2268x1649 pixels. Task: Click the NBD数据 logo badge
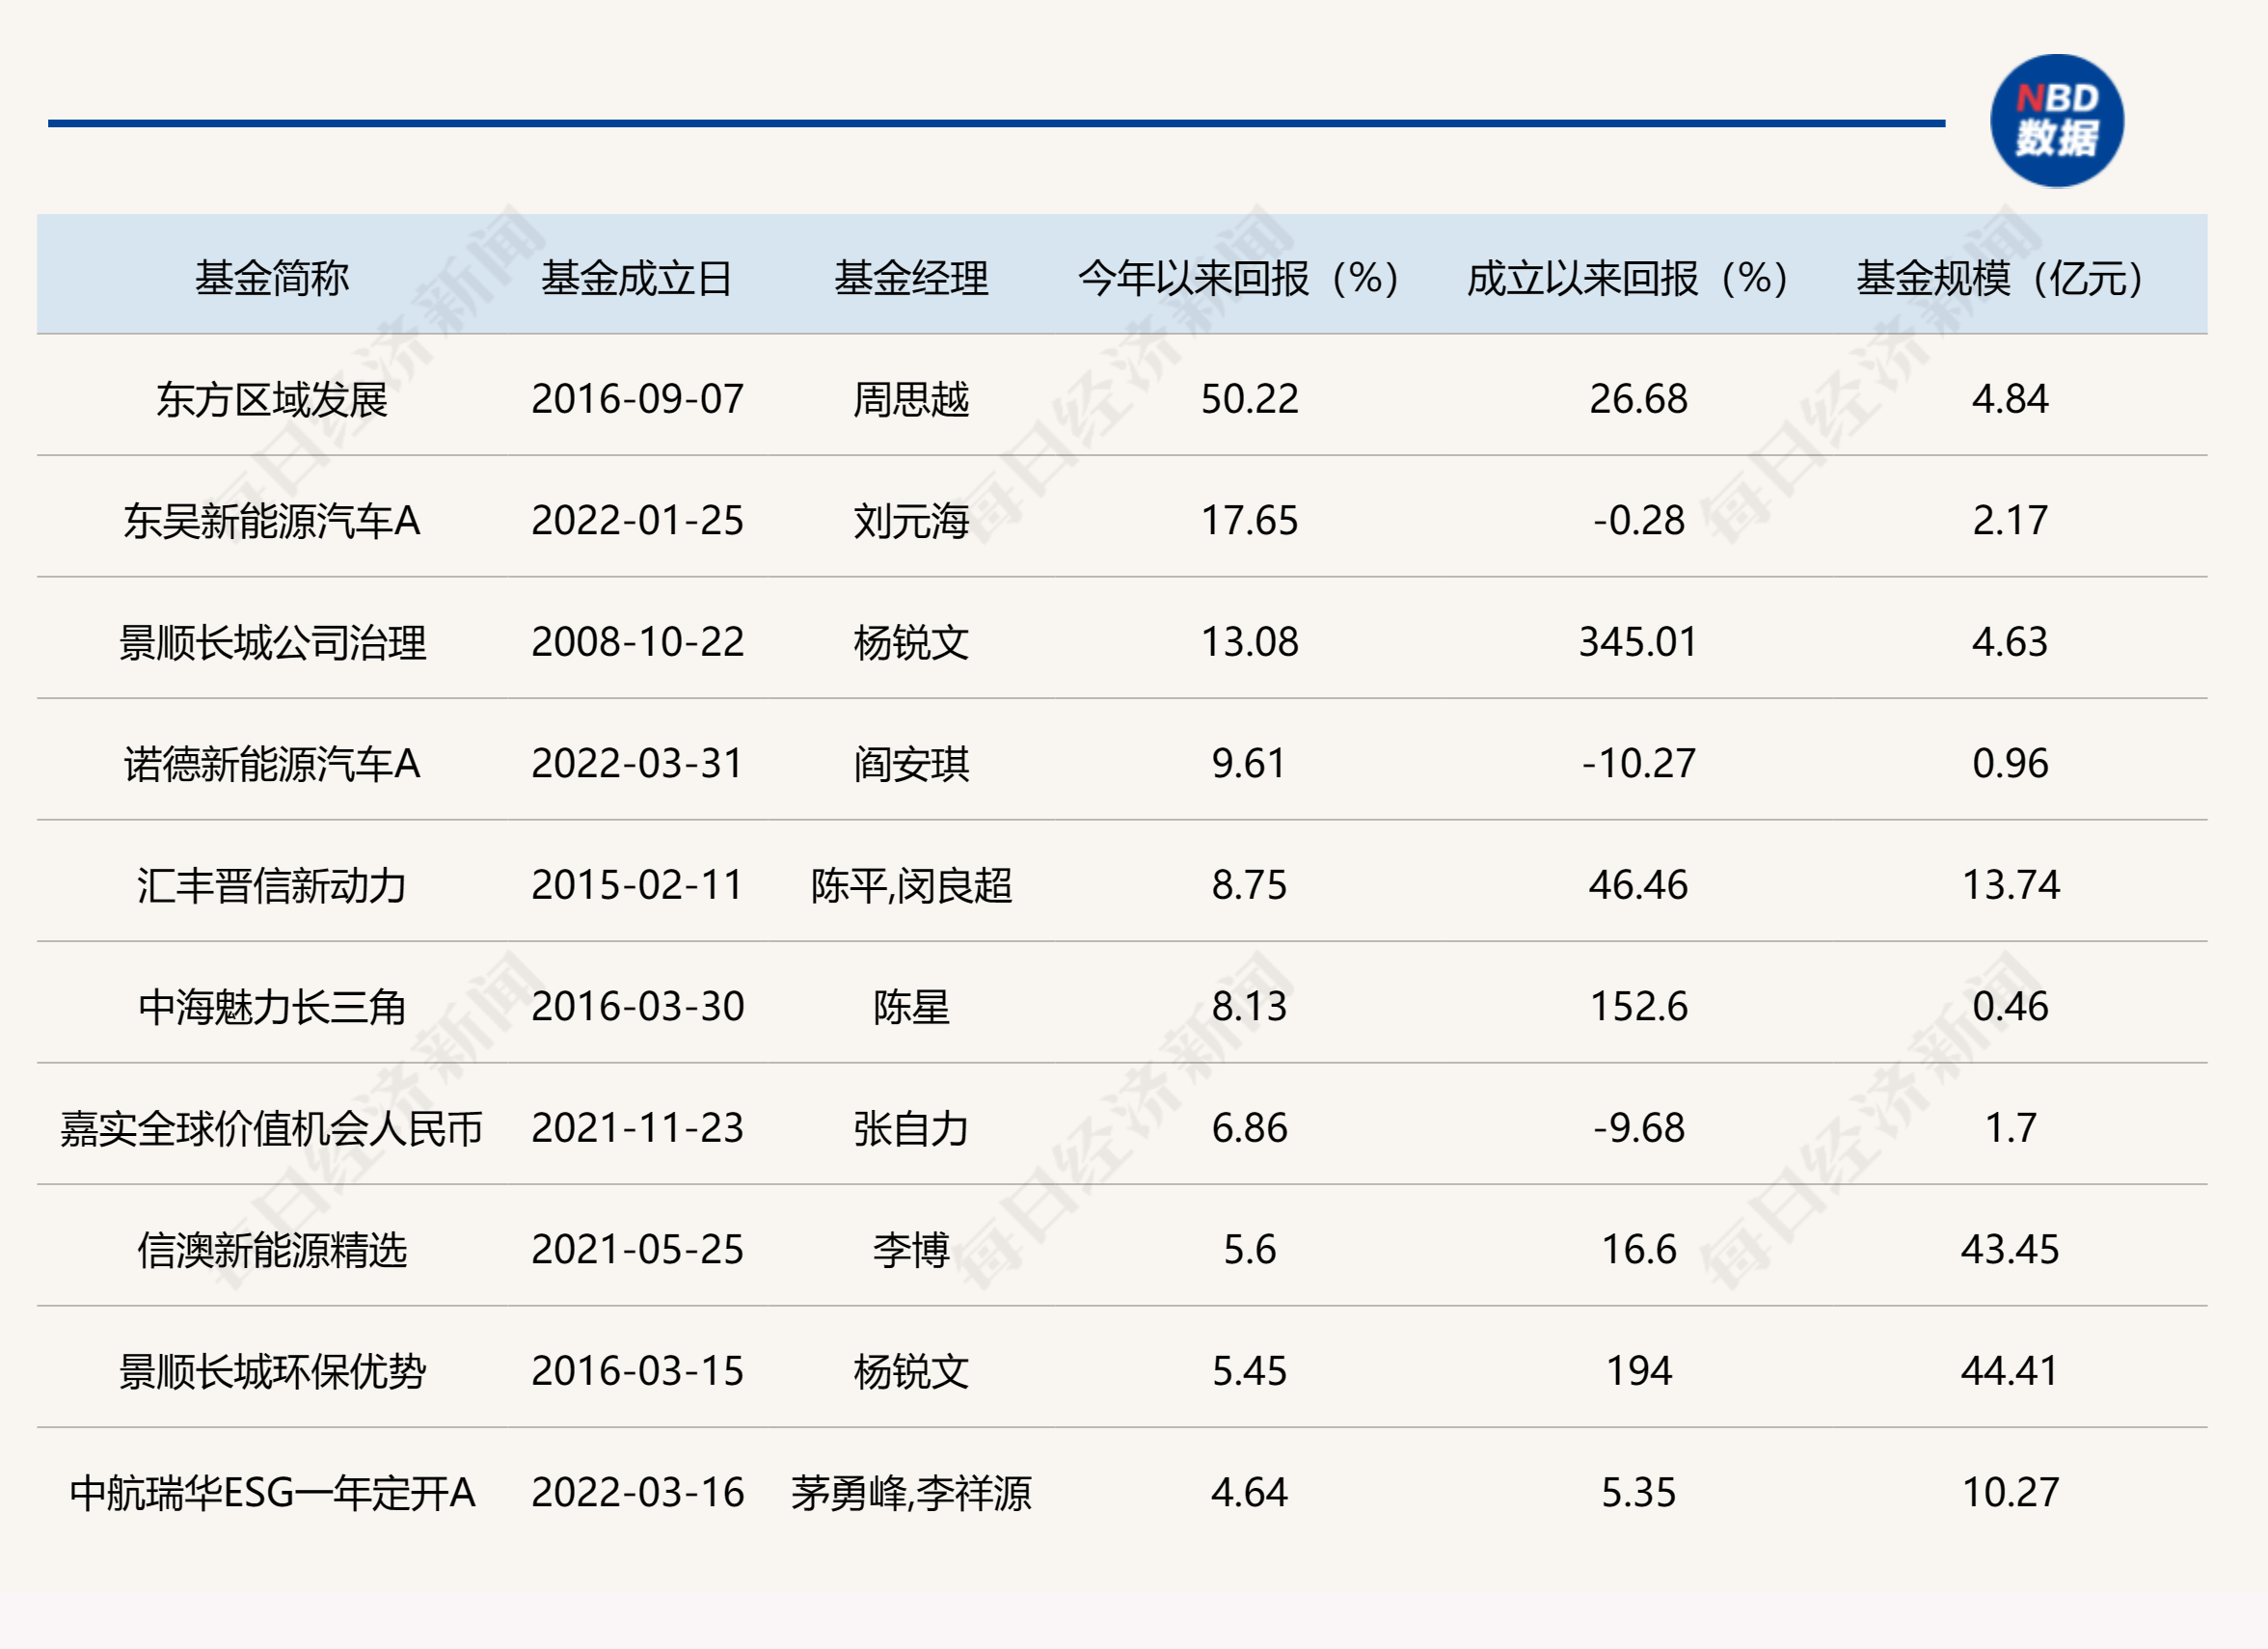click(2056, 121)
